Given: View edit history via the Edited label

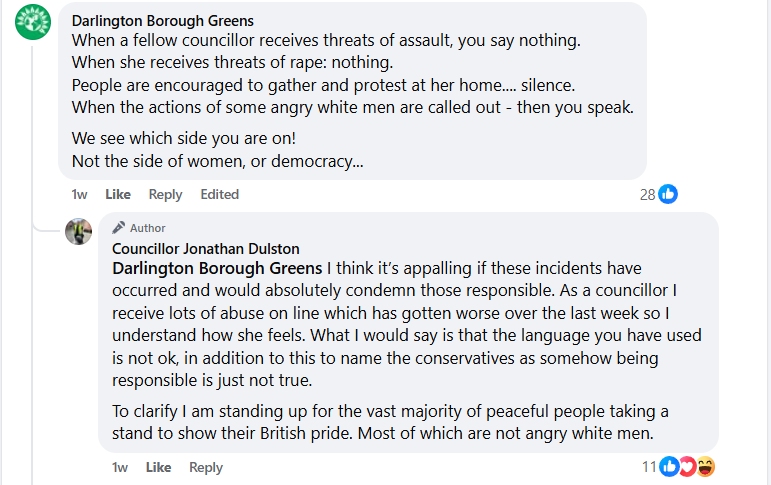Looking at the screenshot, I should [219, 194].
